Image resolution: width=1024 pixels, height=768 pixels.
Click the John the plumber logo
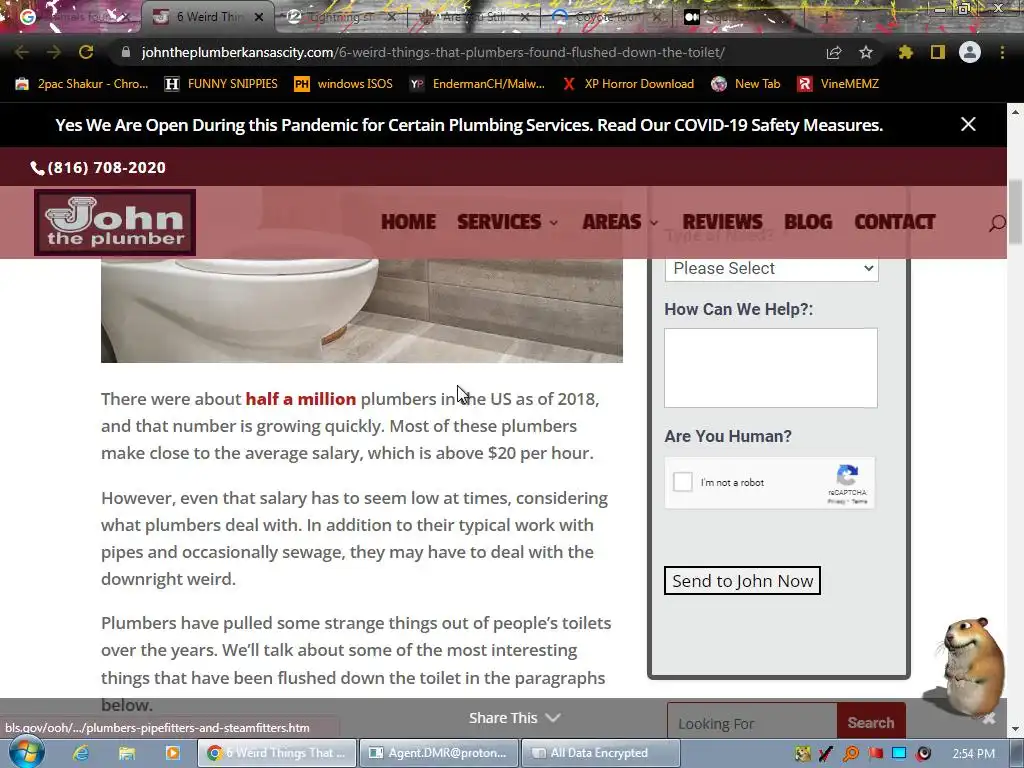(115, 222)
